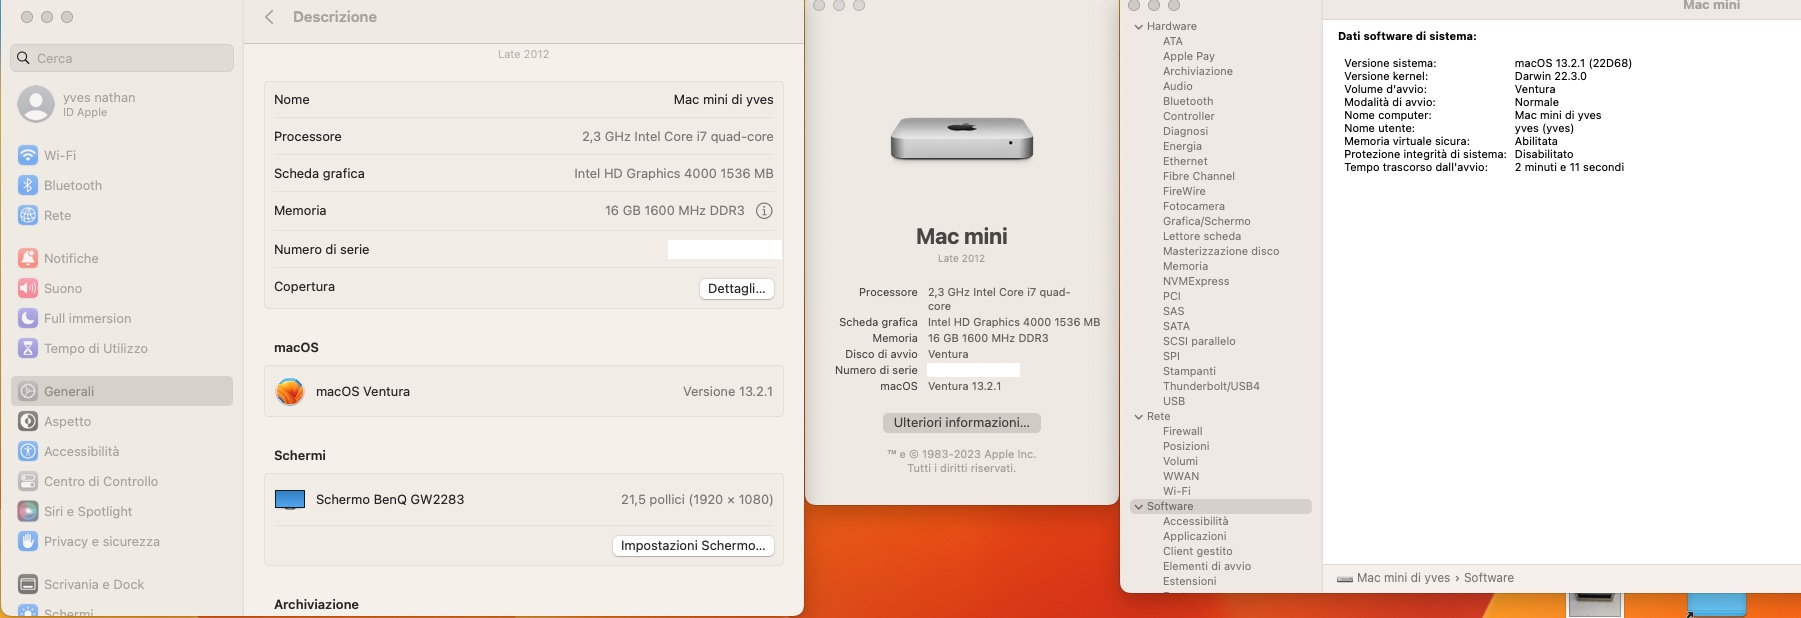Click the Cerca search field
Image resolution: width=1801 pixels, height=618 pixels.
[x=122, y=58]
